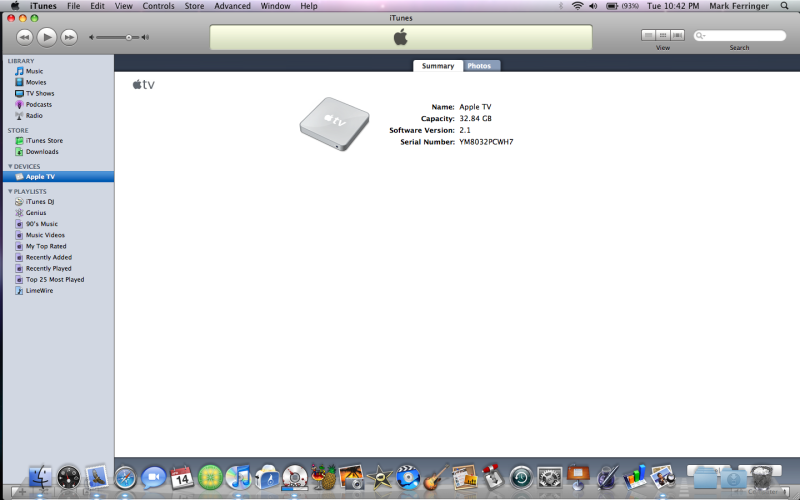The image size is (800, 500).
Task: Open iCal from the dock
Action: point(182,478)
